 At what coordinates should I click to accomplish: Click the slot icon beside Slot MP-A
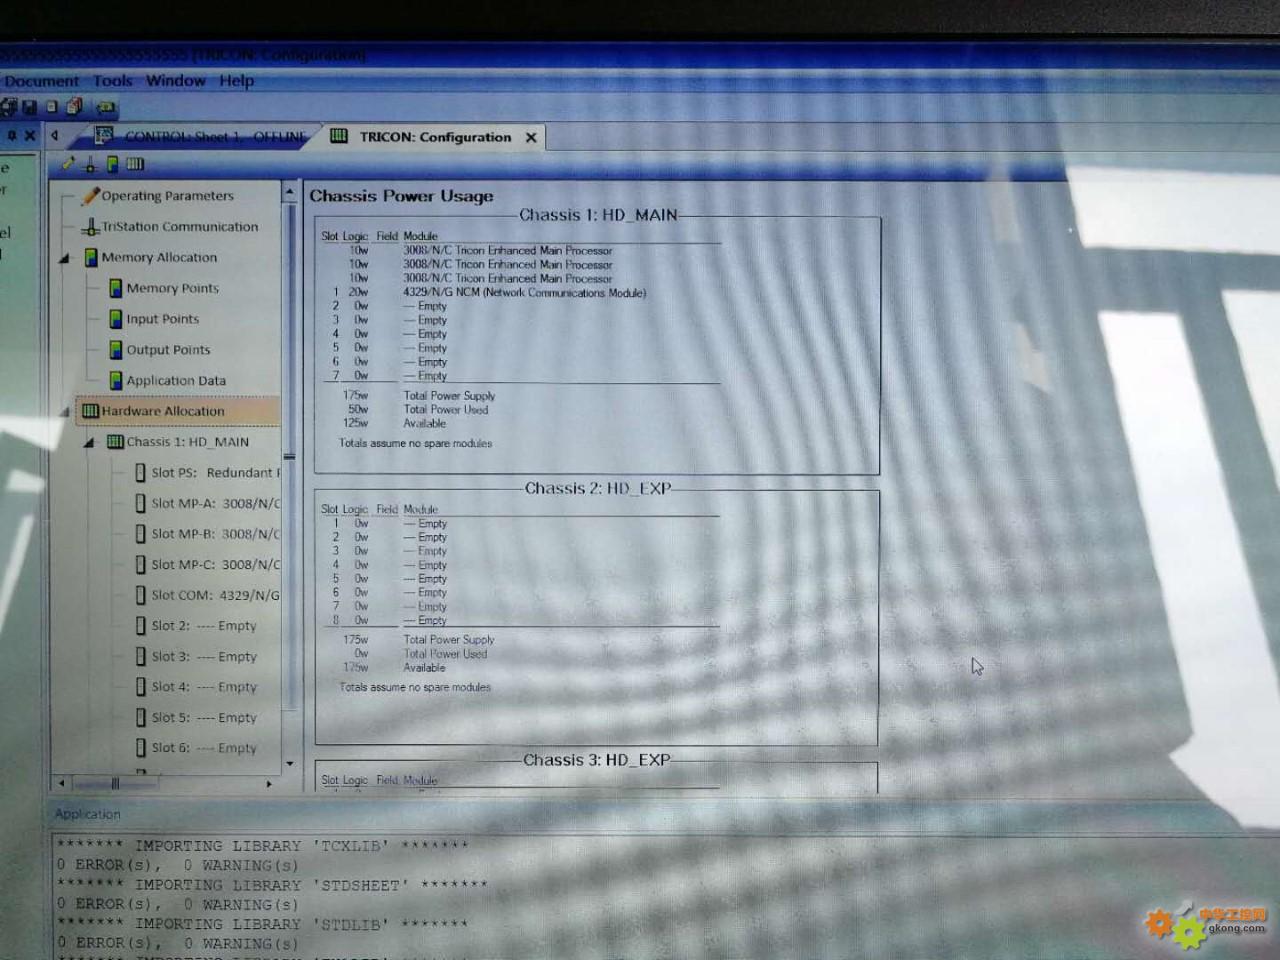point(141,504)
